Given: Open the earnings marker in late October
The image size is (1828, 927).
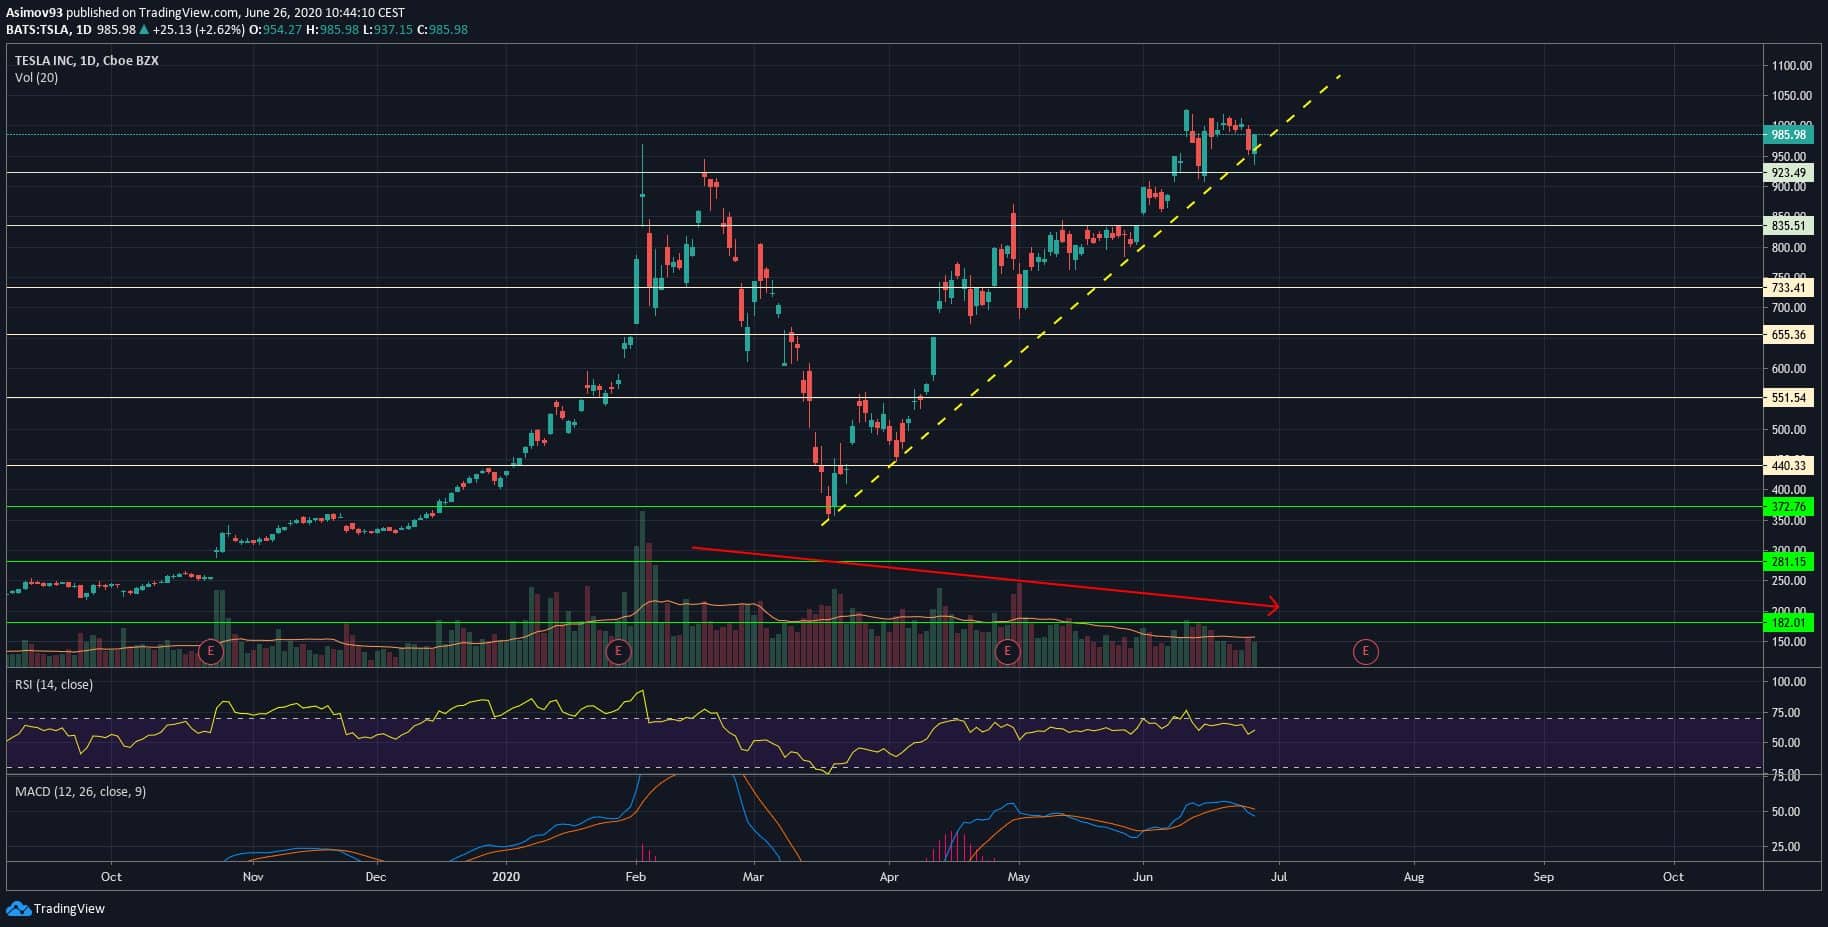Looking at the screenshot, I should 210,652.
